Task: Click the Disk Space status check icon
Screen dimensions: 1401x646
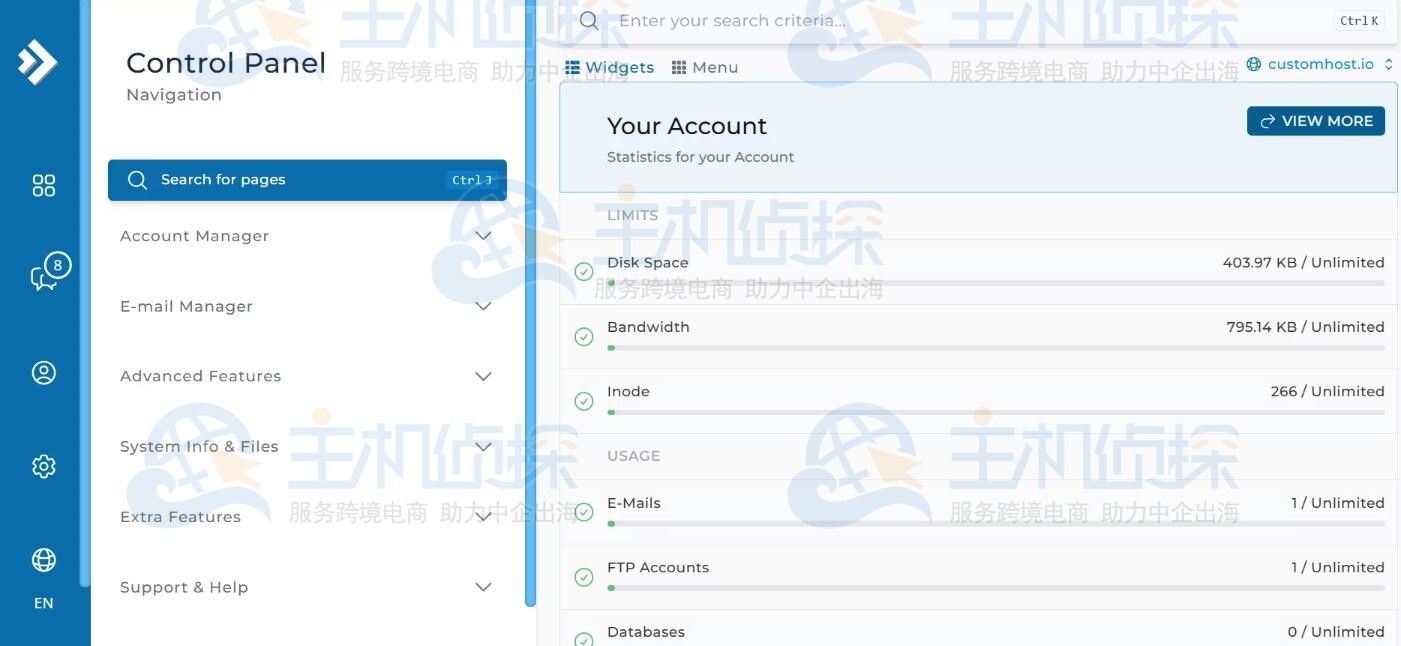Action: tap(584, 272)
